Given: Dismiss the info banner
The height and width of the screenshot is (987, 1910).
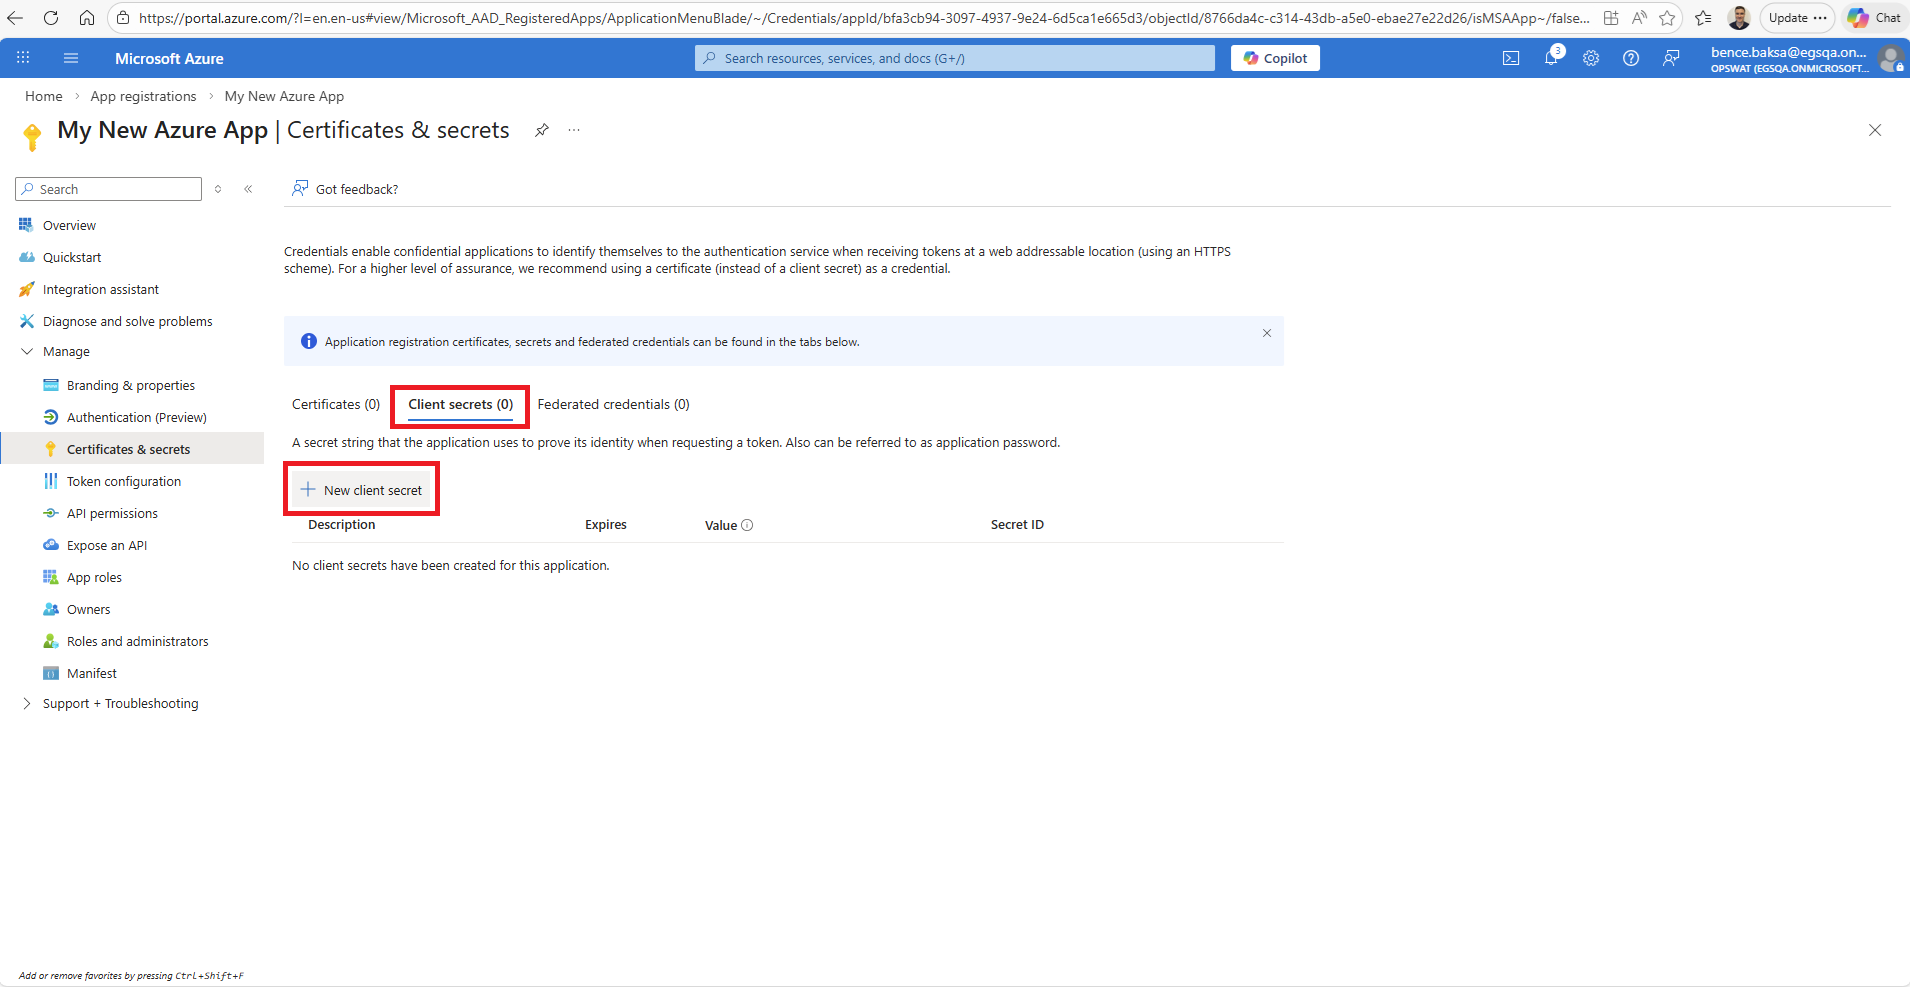Looking at the screenshot, I should tap(1267, 333).
